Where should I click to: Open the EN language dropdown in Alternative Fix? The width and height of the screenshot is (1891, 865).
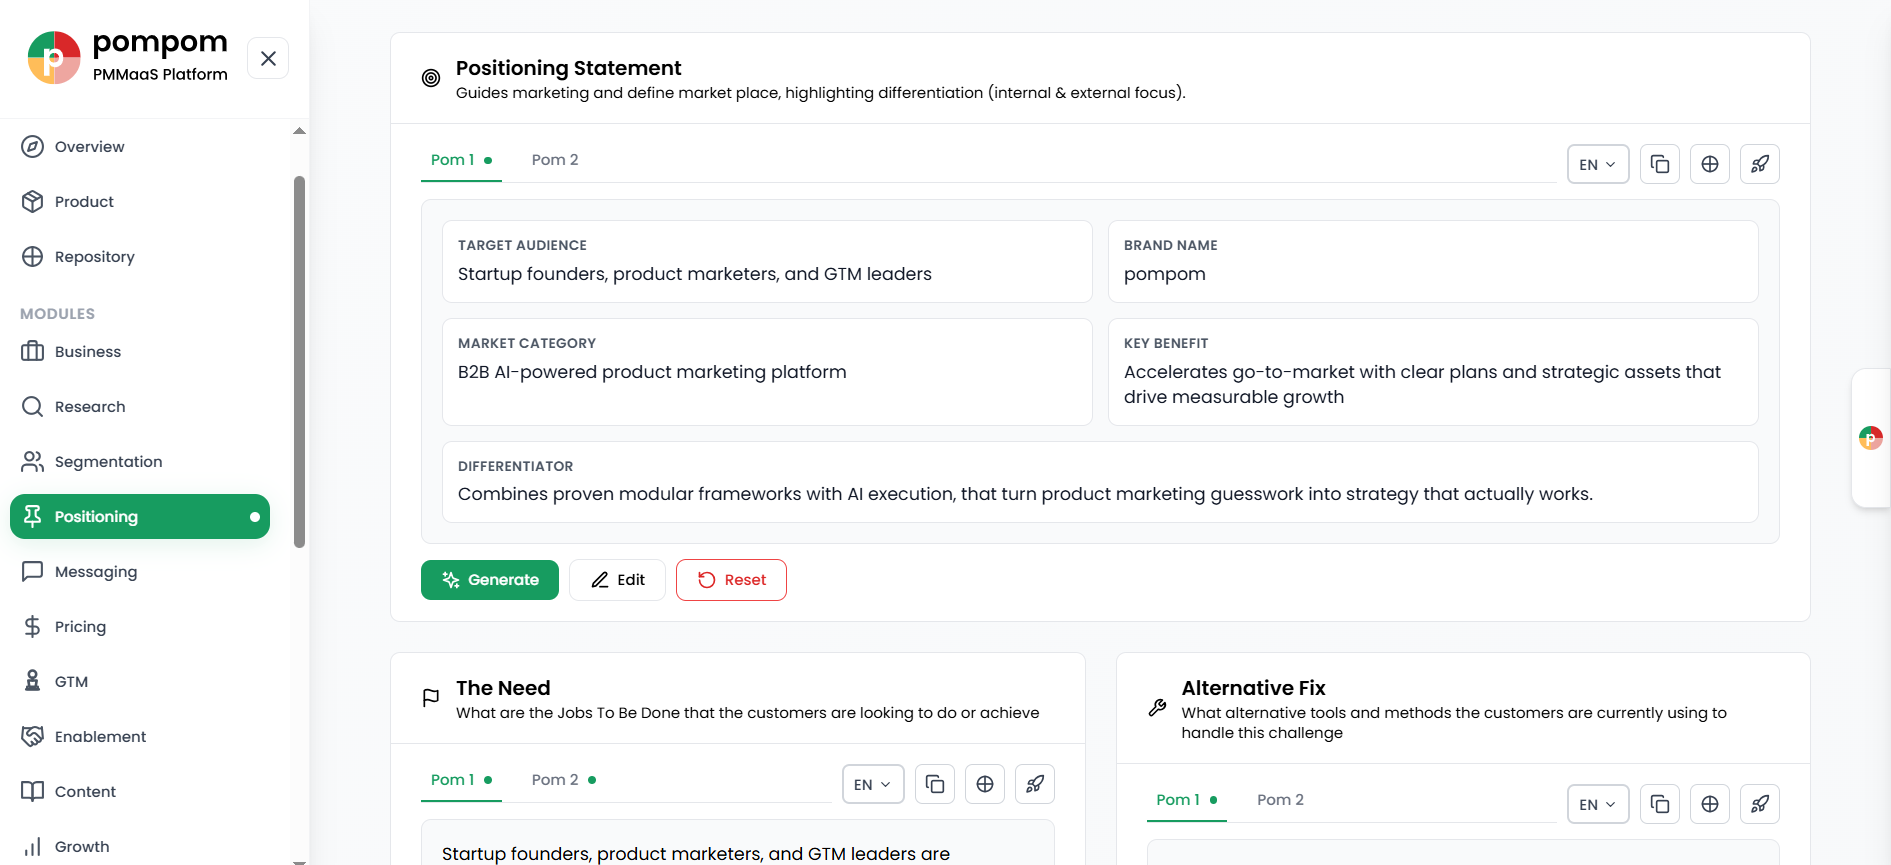coord(1598,804)
